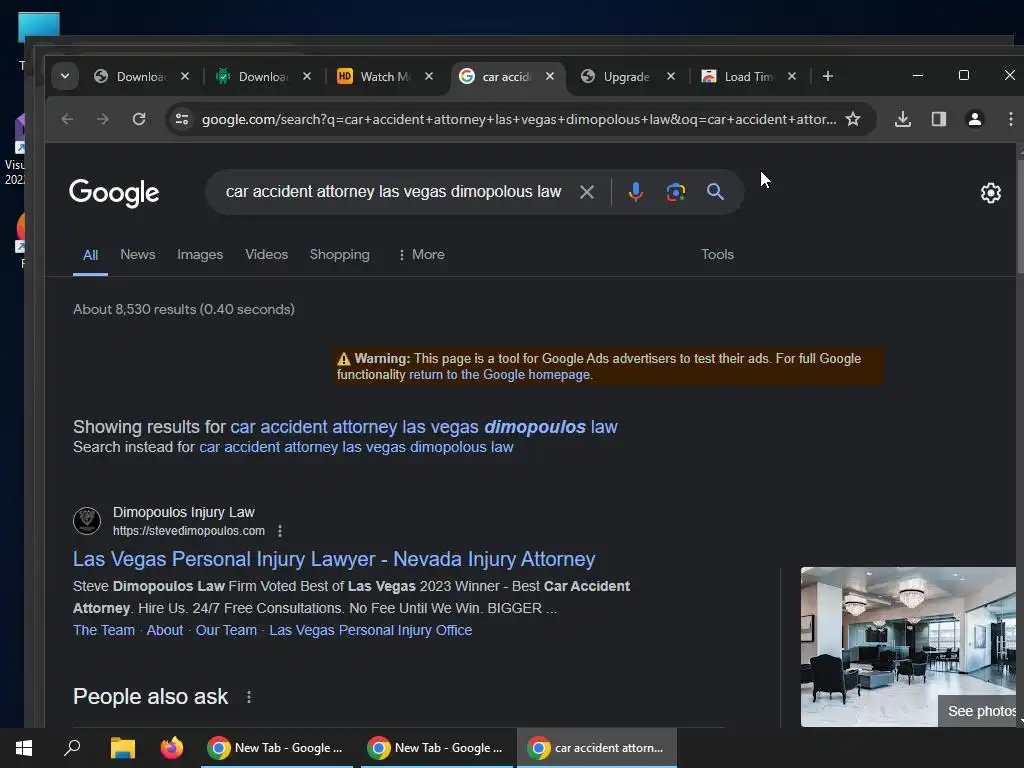The image size is (1024, 768).
Task: Search by image with Google Lens icon
Action: pyautogui.click(x=675, y=192)
